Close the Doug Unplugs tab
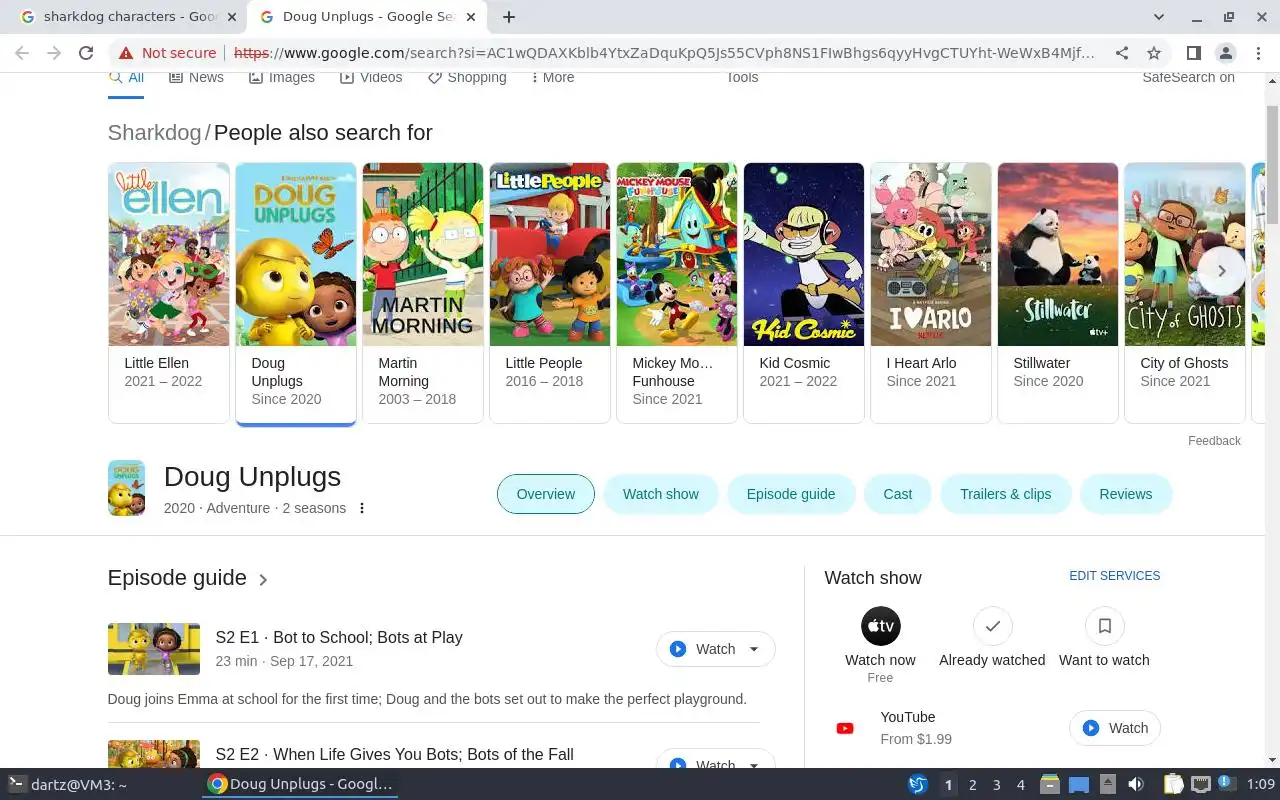The image size is (1280, 800). point(472,17)
